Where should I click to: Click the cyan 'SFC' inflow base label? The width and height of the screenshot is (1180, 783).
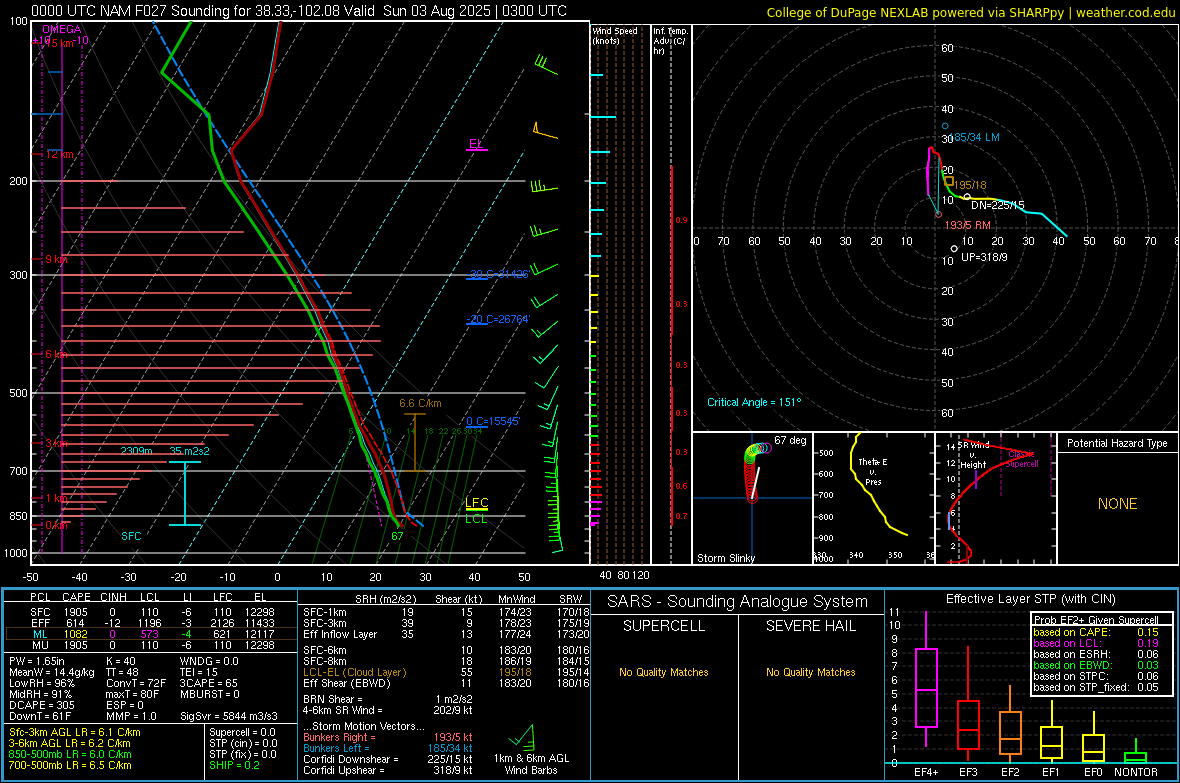point(131,536)
